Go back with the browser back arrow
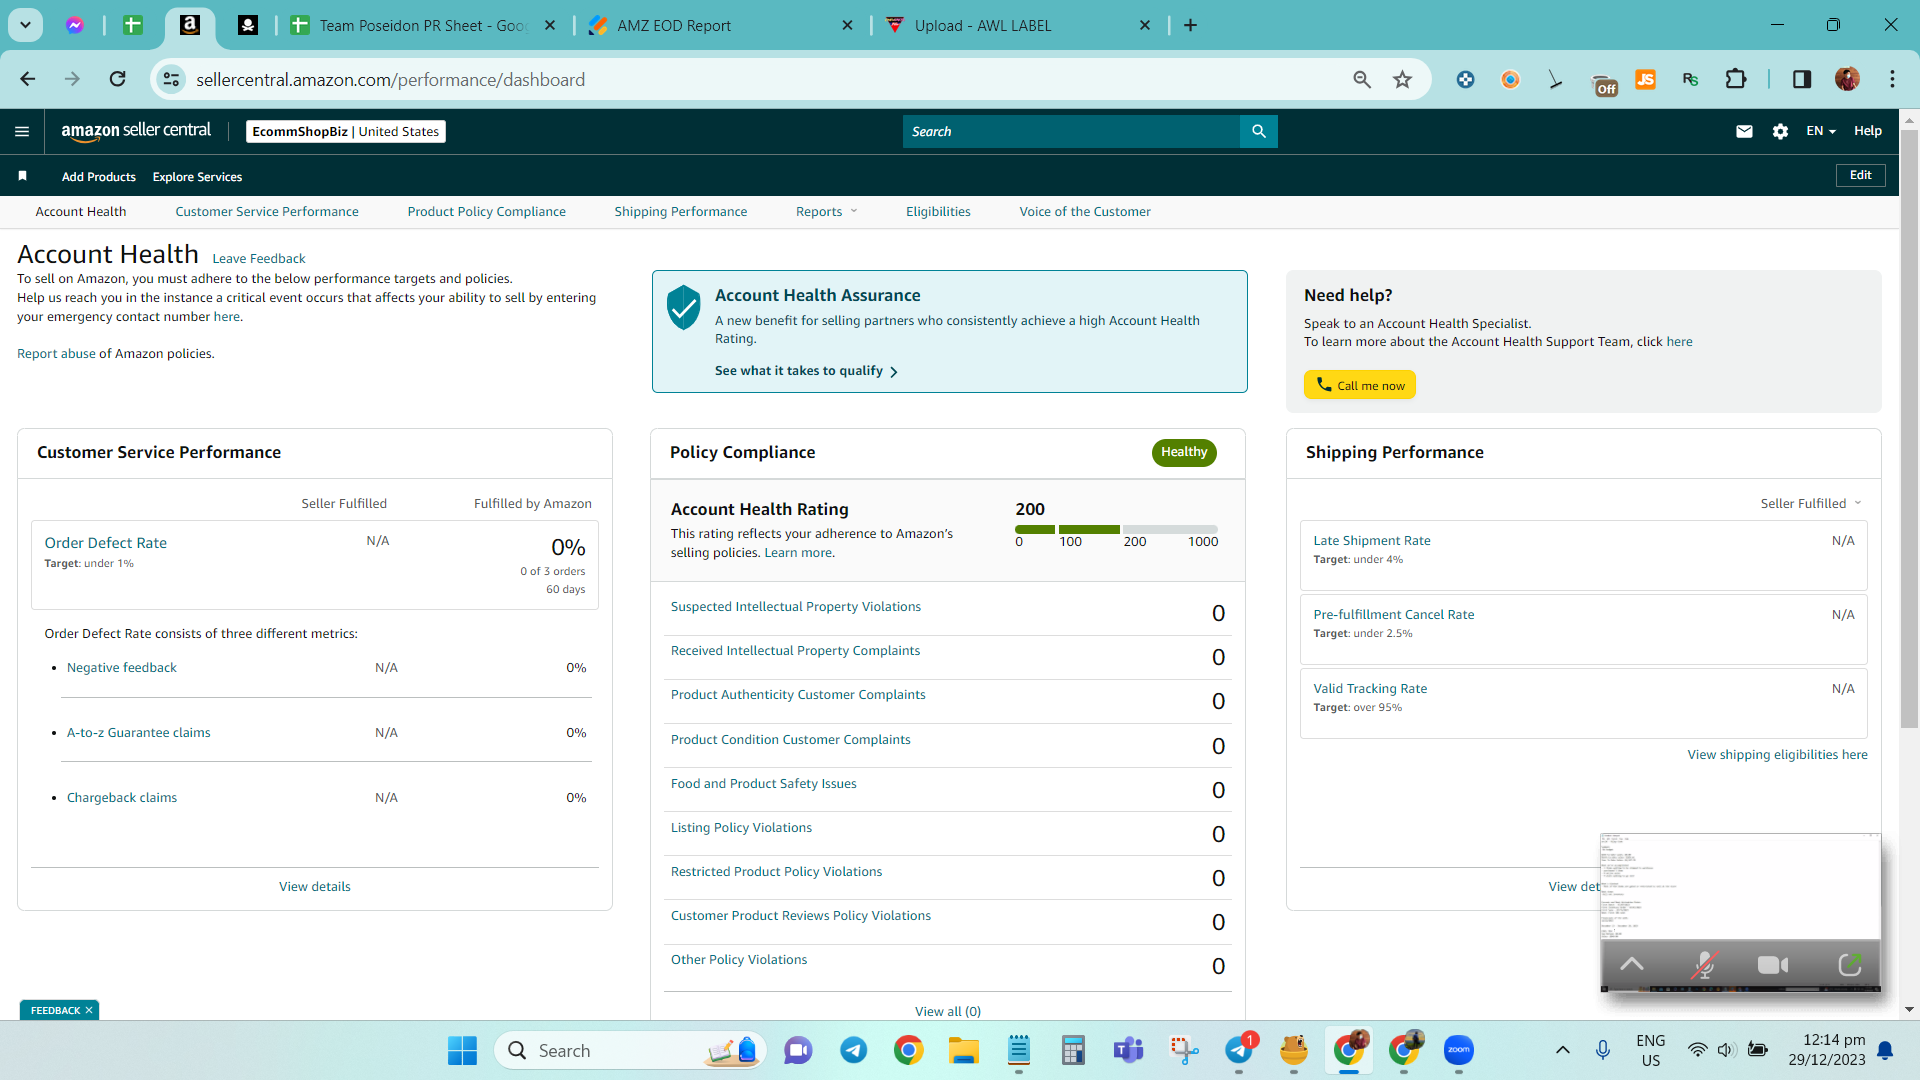 [28, 79]
